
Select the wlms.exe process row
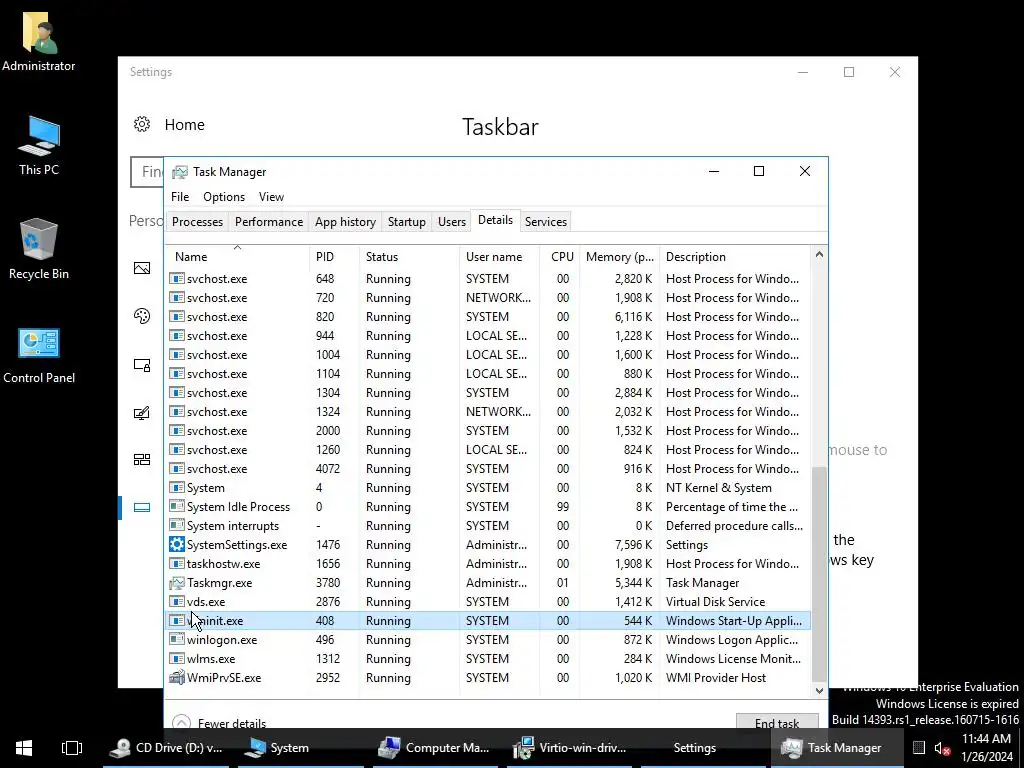pos(488,658)
